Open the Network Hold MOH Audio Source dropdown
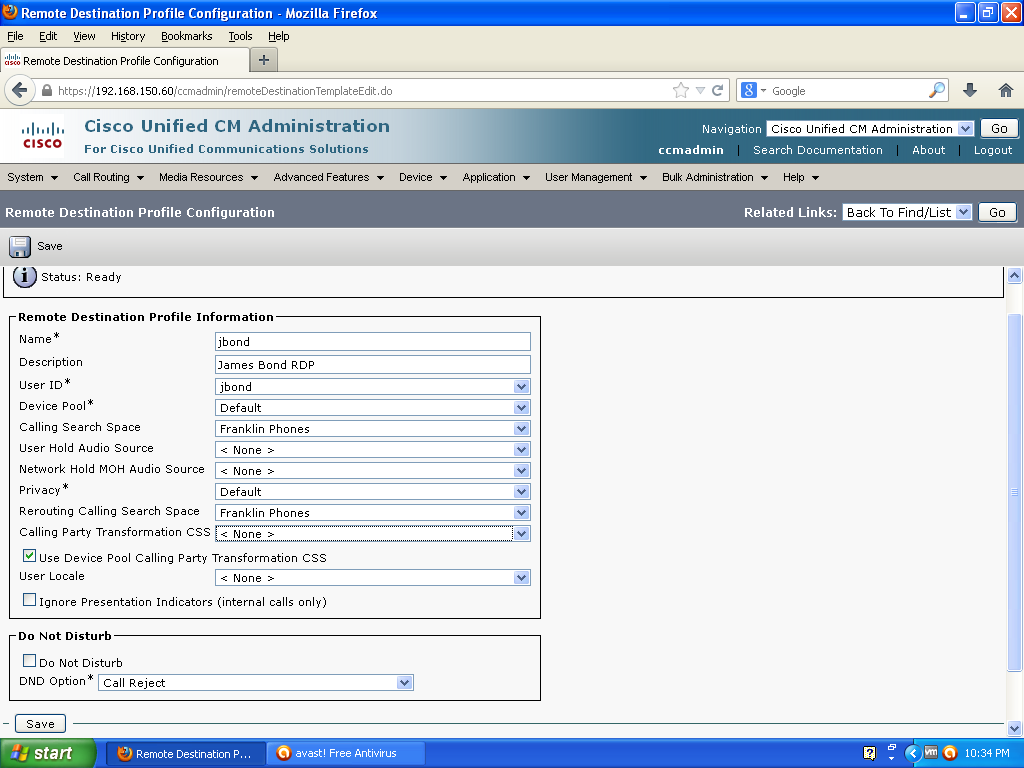The height and width of the screenshot is (768, 1024). point(372,471)
